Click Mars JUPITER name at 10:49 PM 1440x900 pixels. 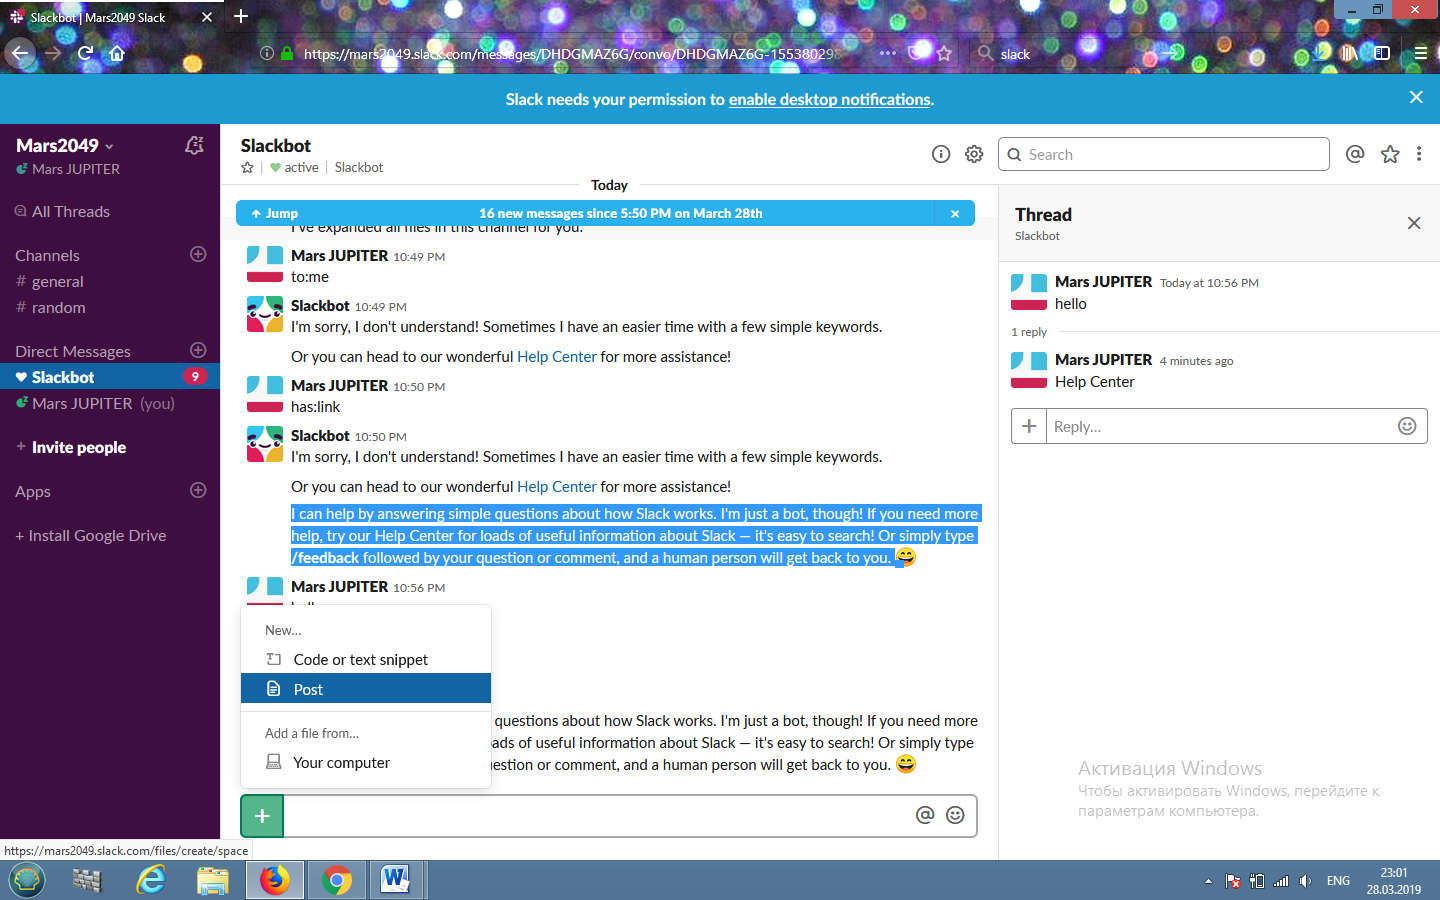[x=339, y=256]
